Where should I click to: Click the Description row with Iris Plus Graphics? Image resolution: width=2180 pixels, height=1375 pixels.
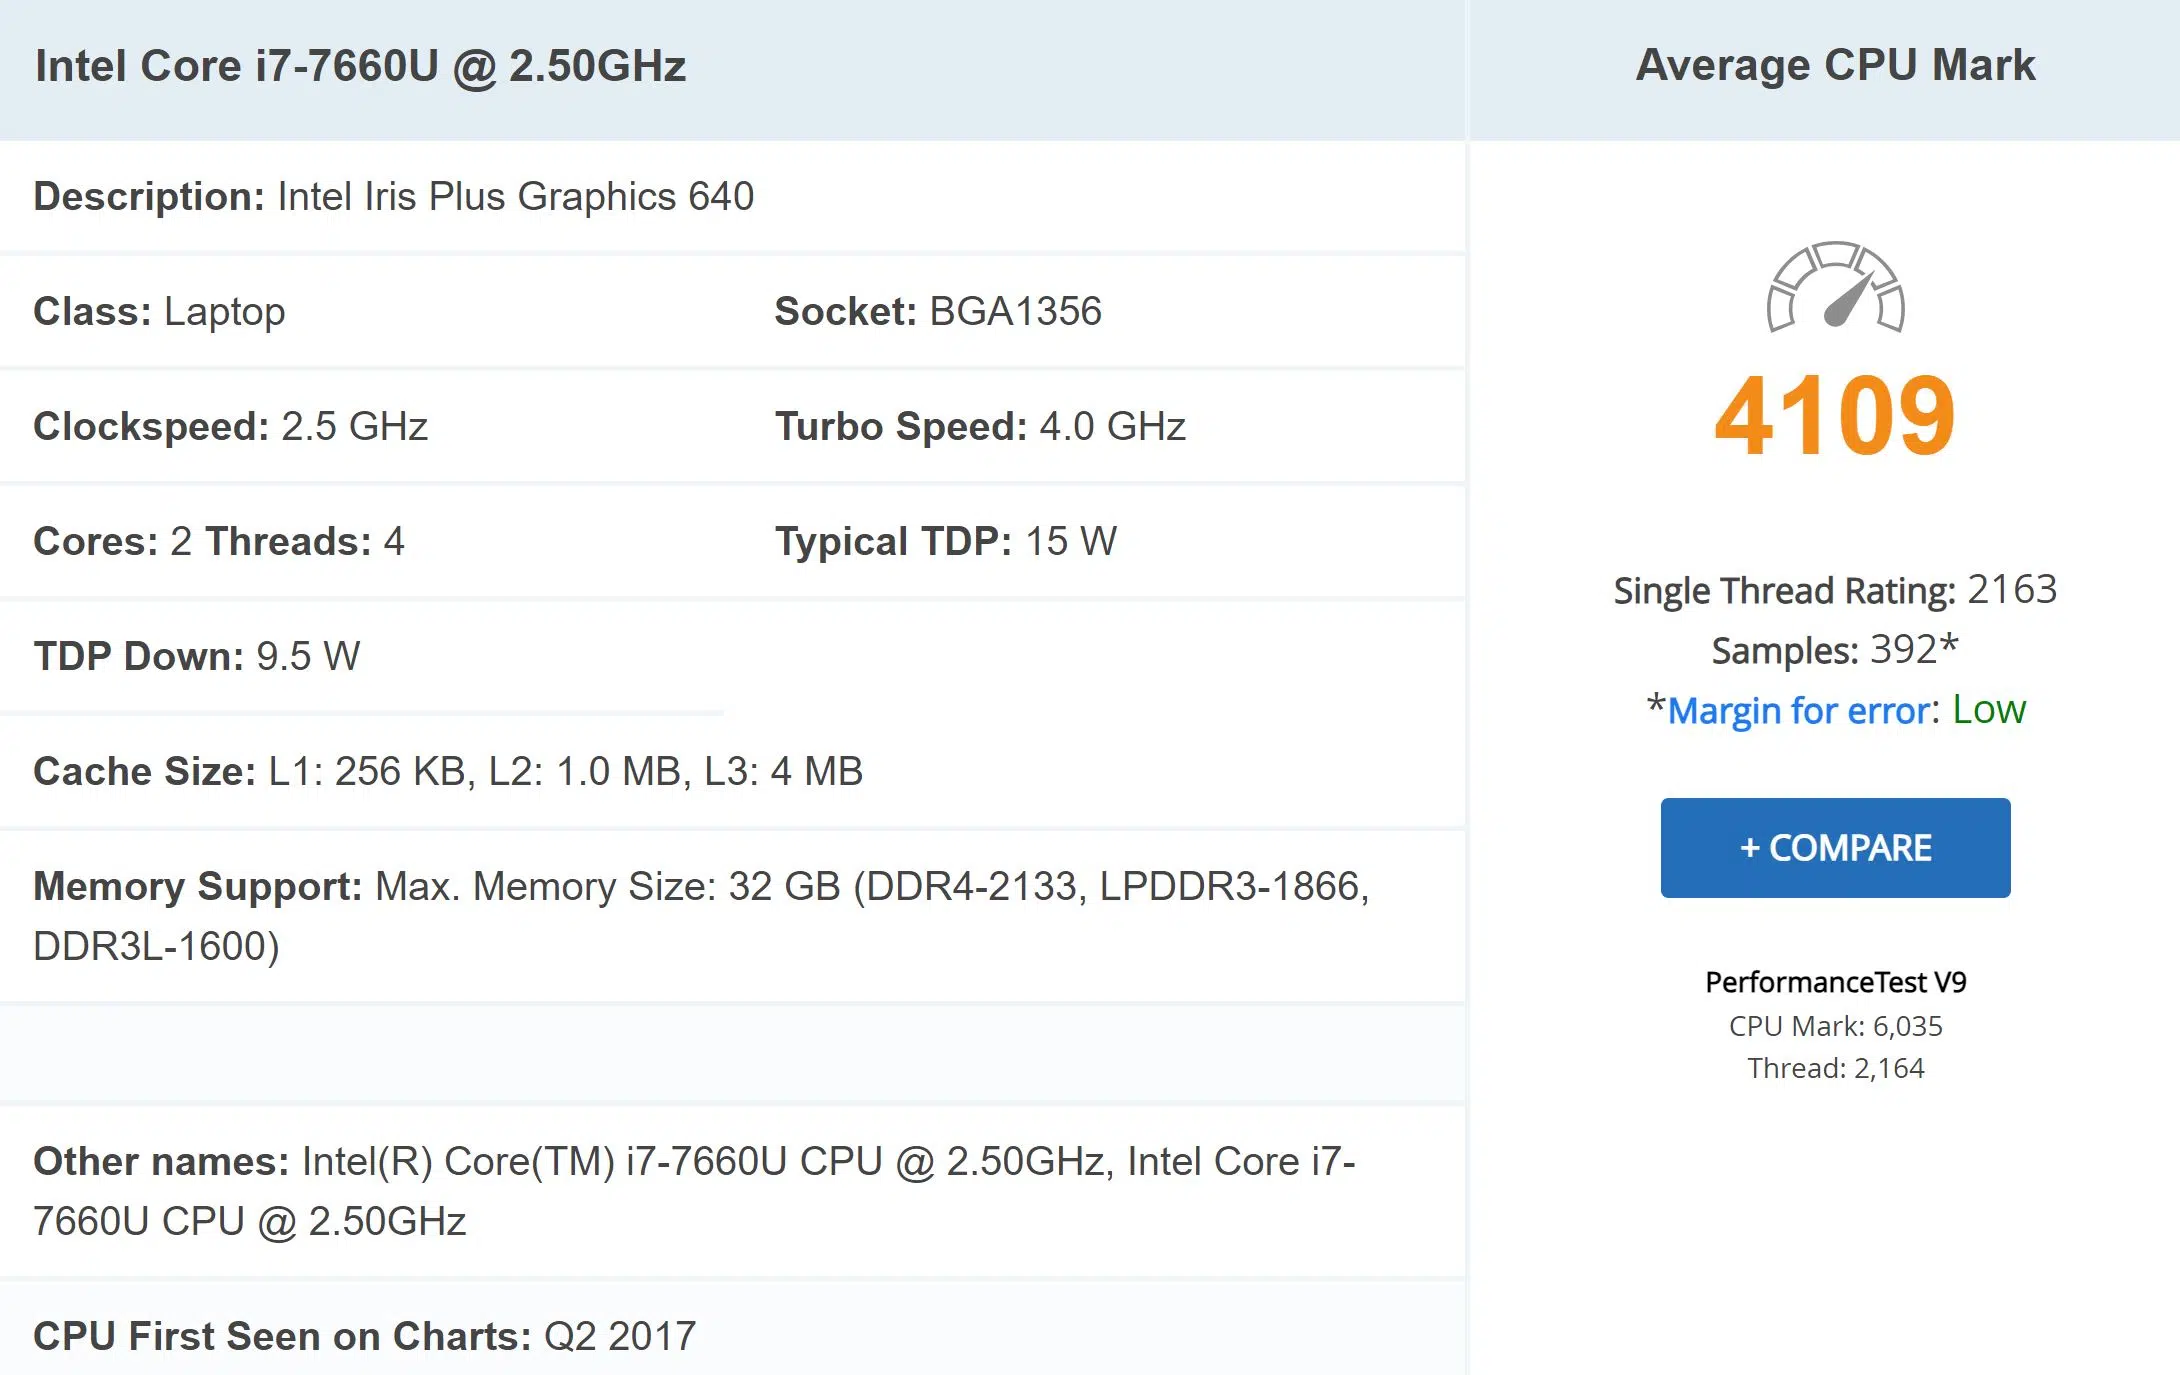click(x=394, y=196)
